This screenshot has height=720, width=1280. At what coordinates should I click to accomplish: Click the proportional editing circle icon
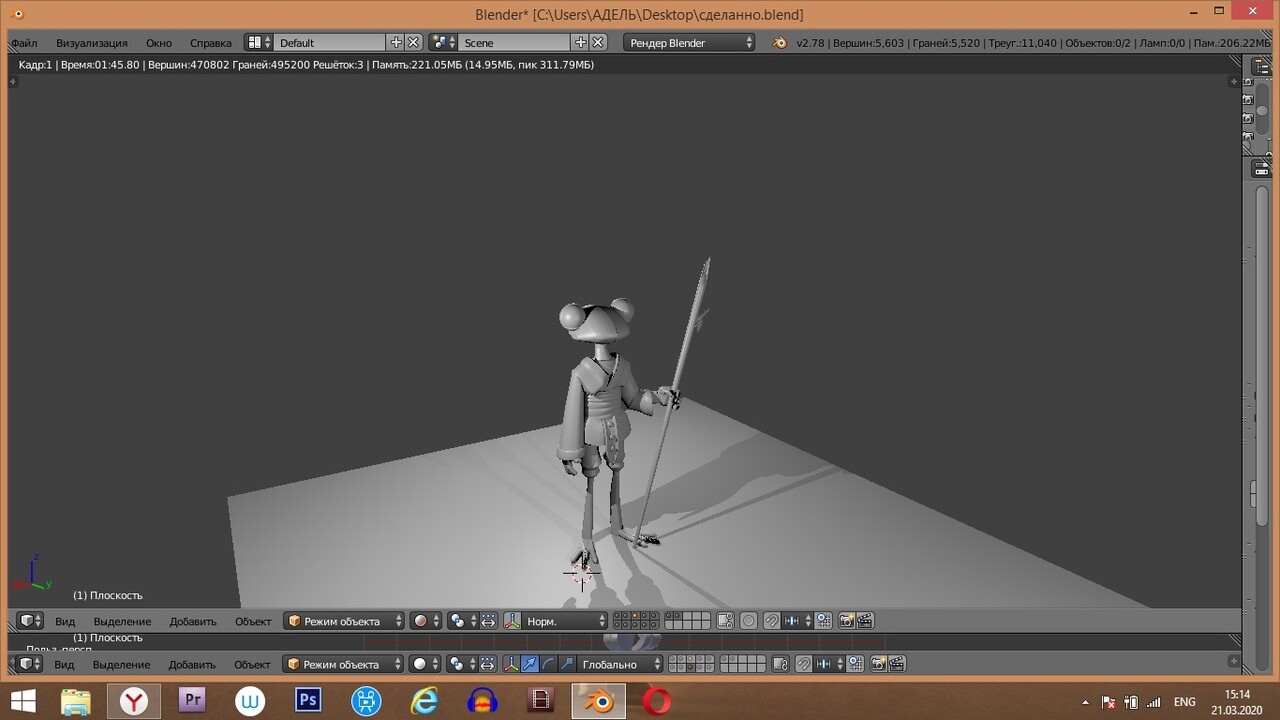coord(748,621)
